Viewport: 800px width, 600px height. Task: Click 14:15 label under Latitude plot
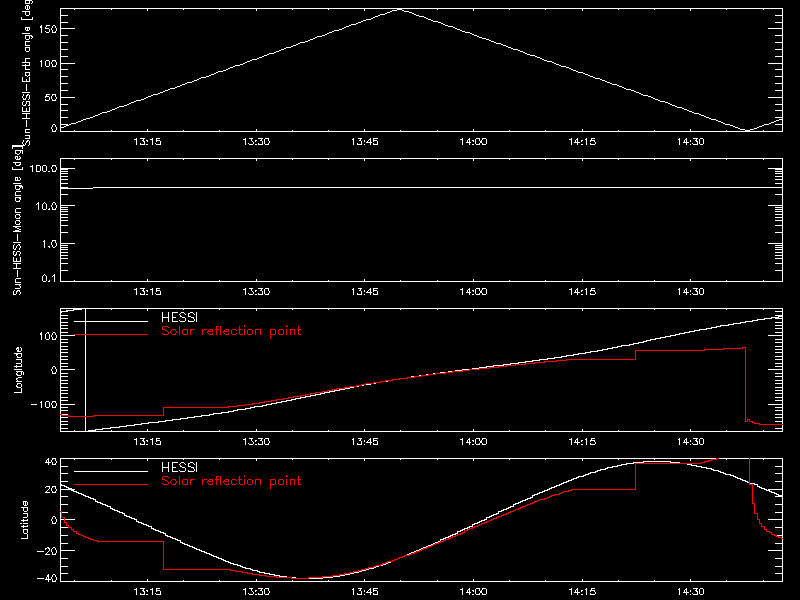coord(582,592)
